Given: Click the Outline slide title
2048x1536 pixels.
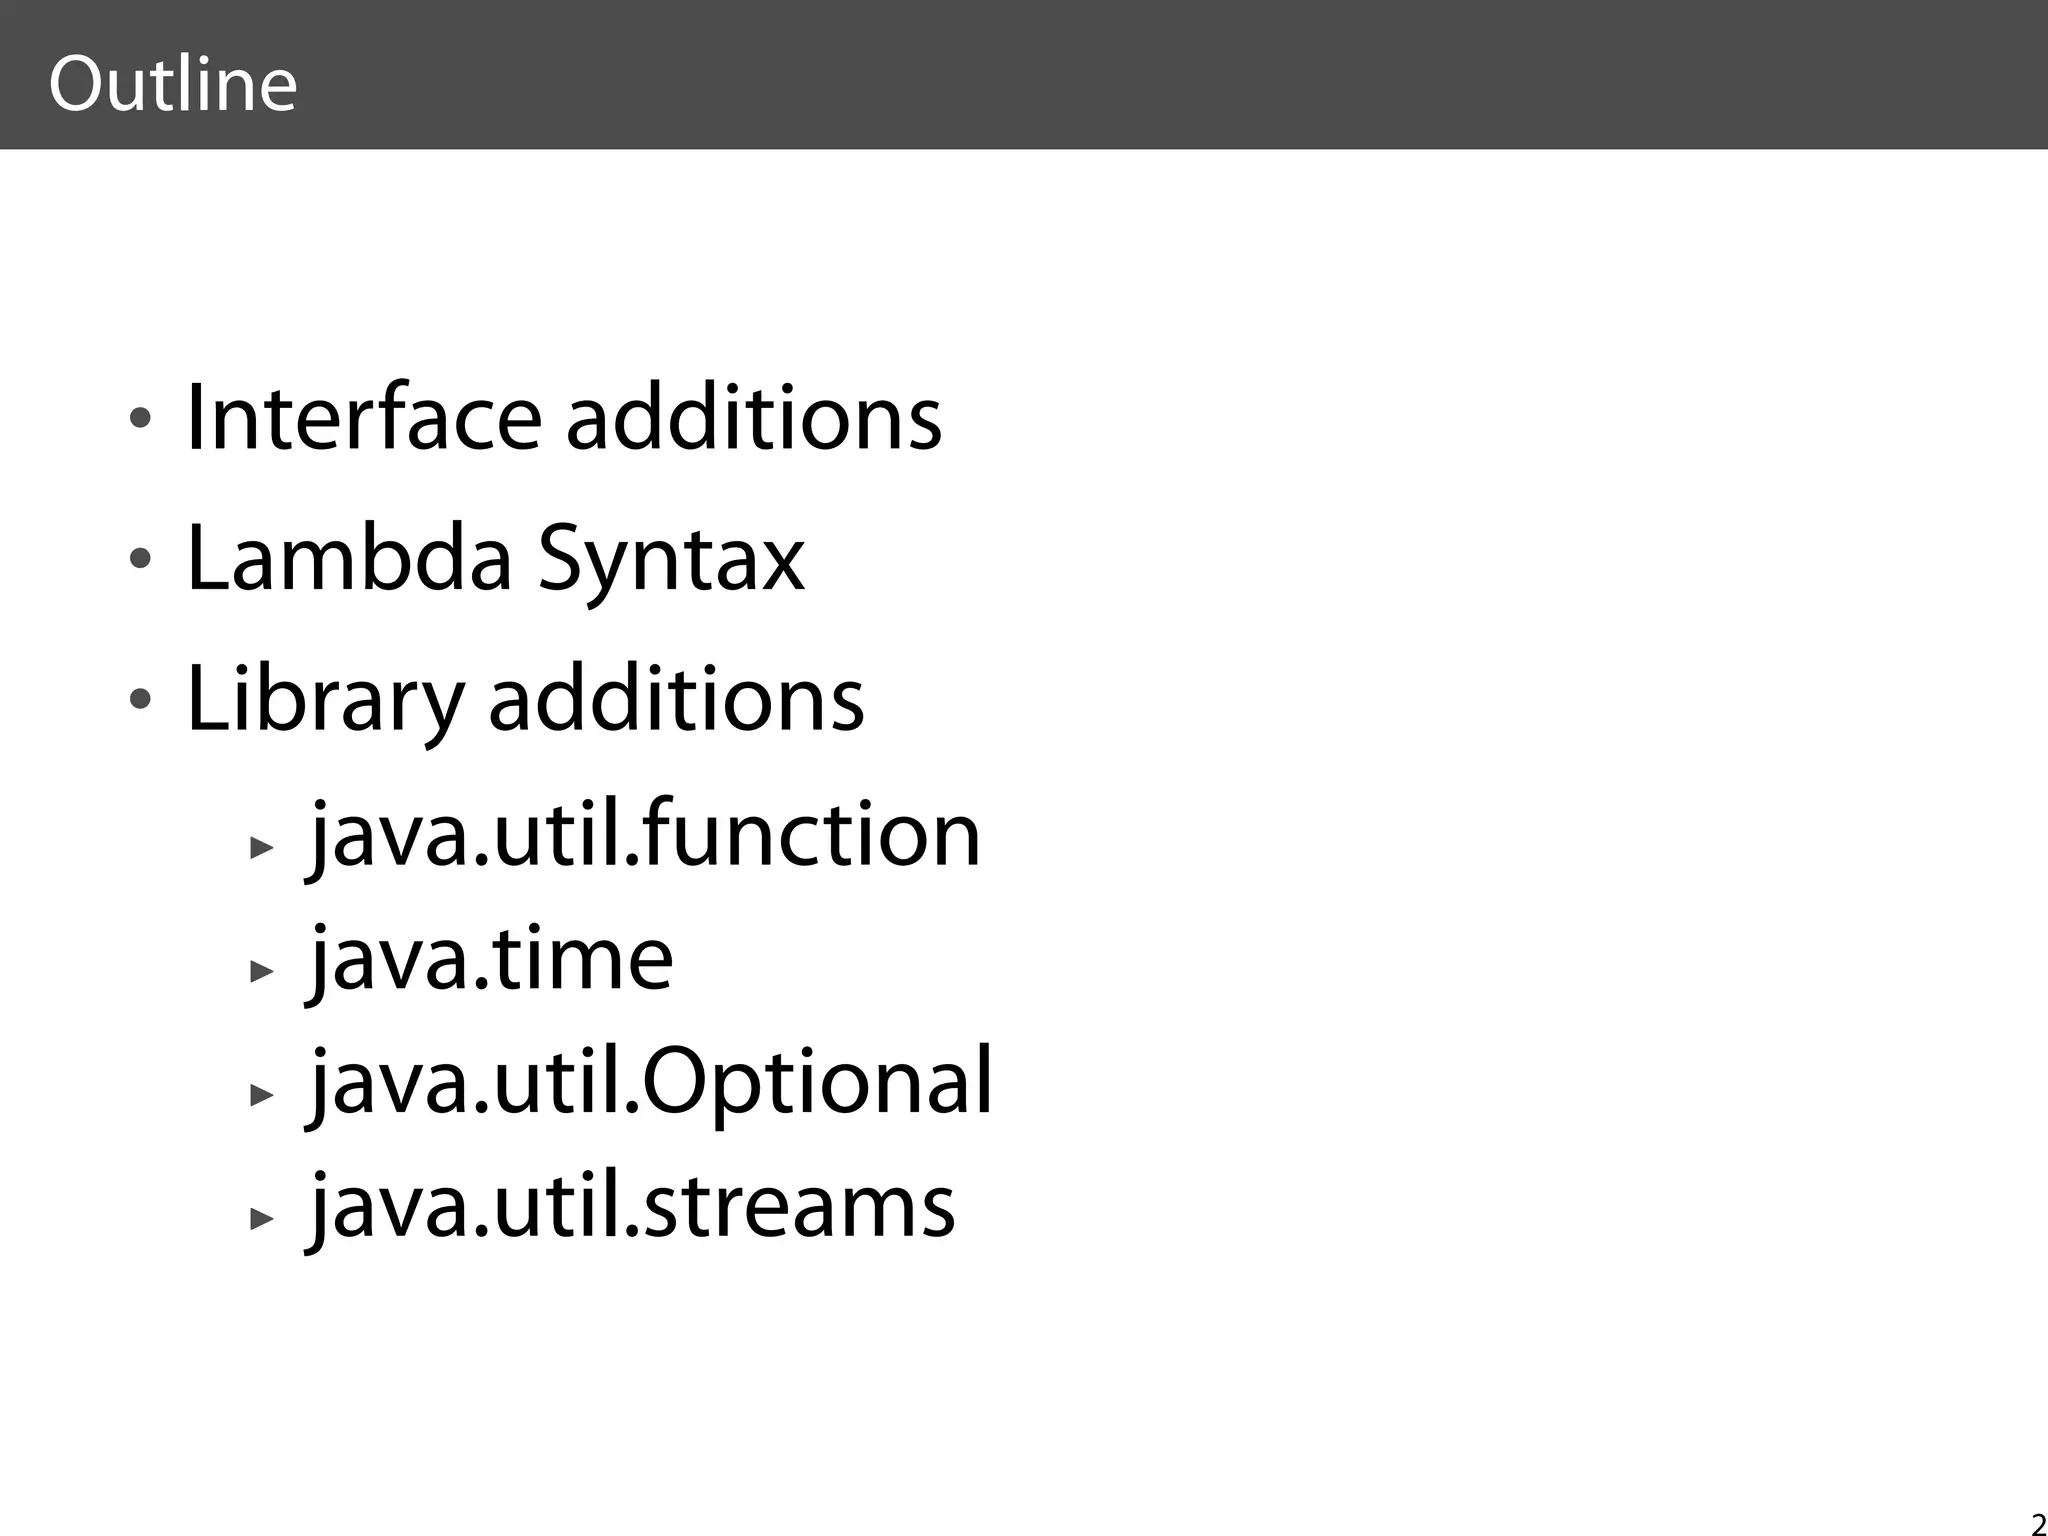Looking at the screenshot, I should click(x=172, y=84).
